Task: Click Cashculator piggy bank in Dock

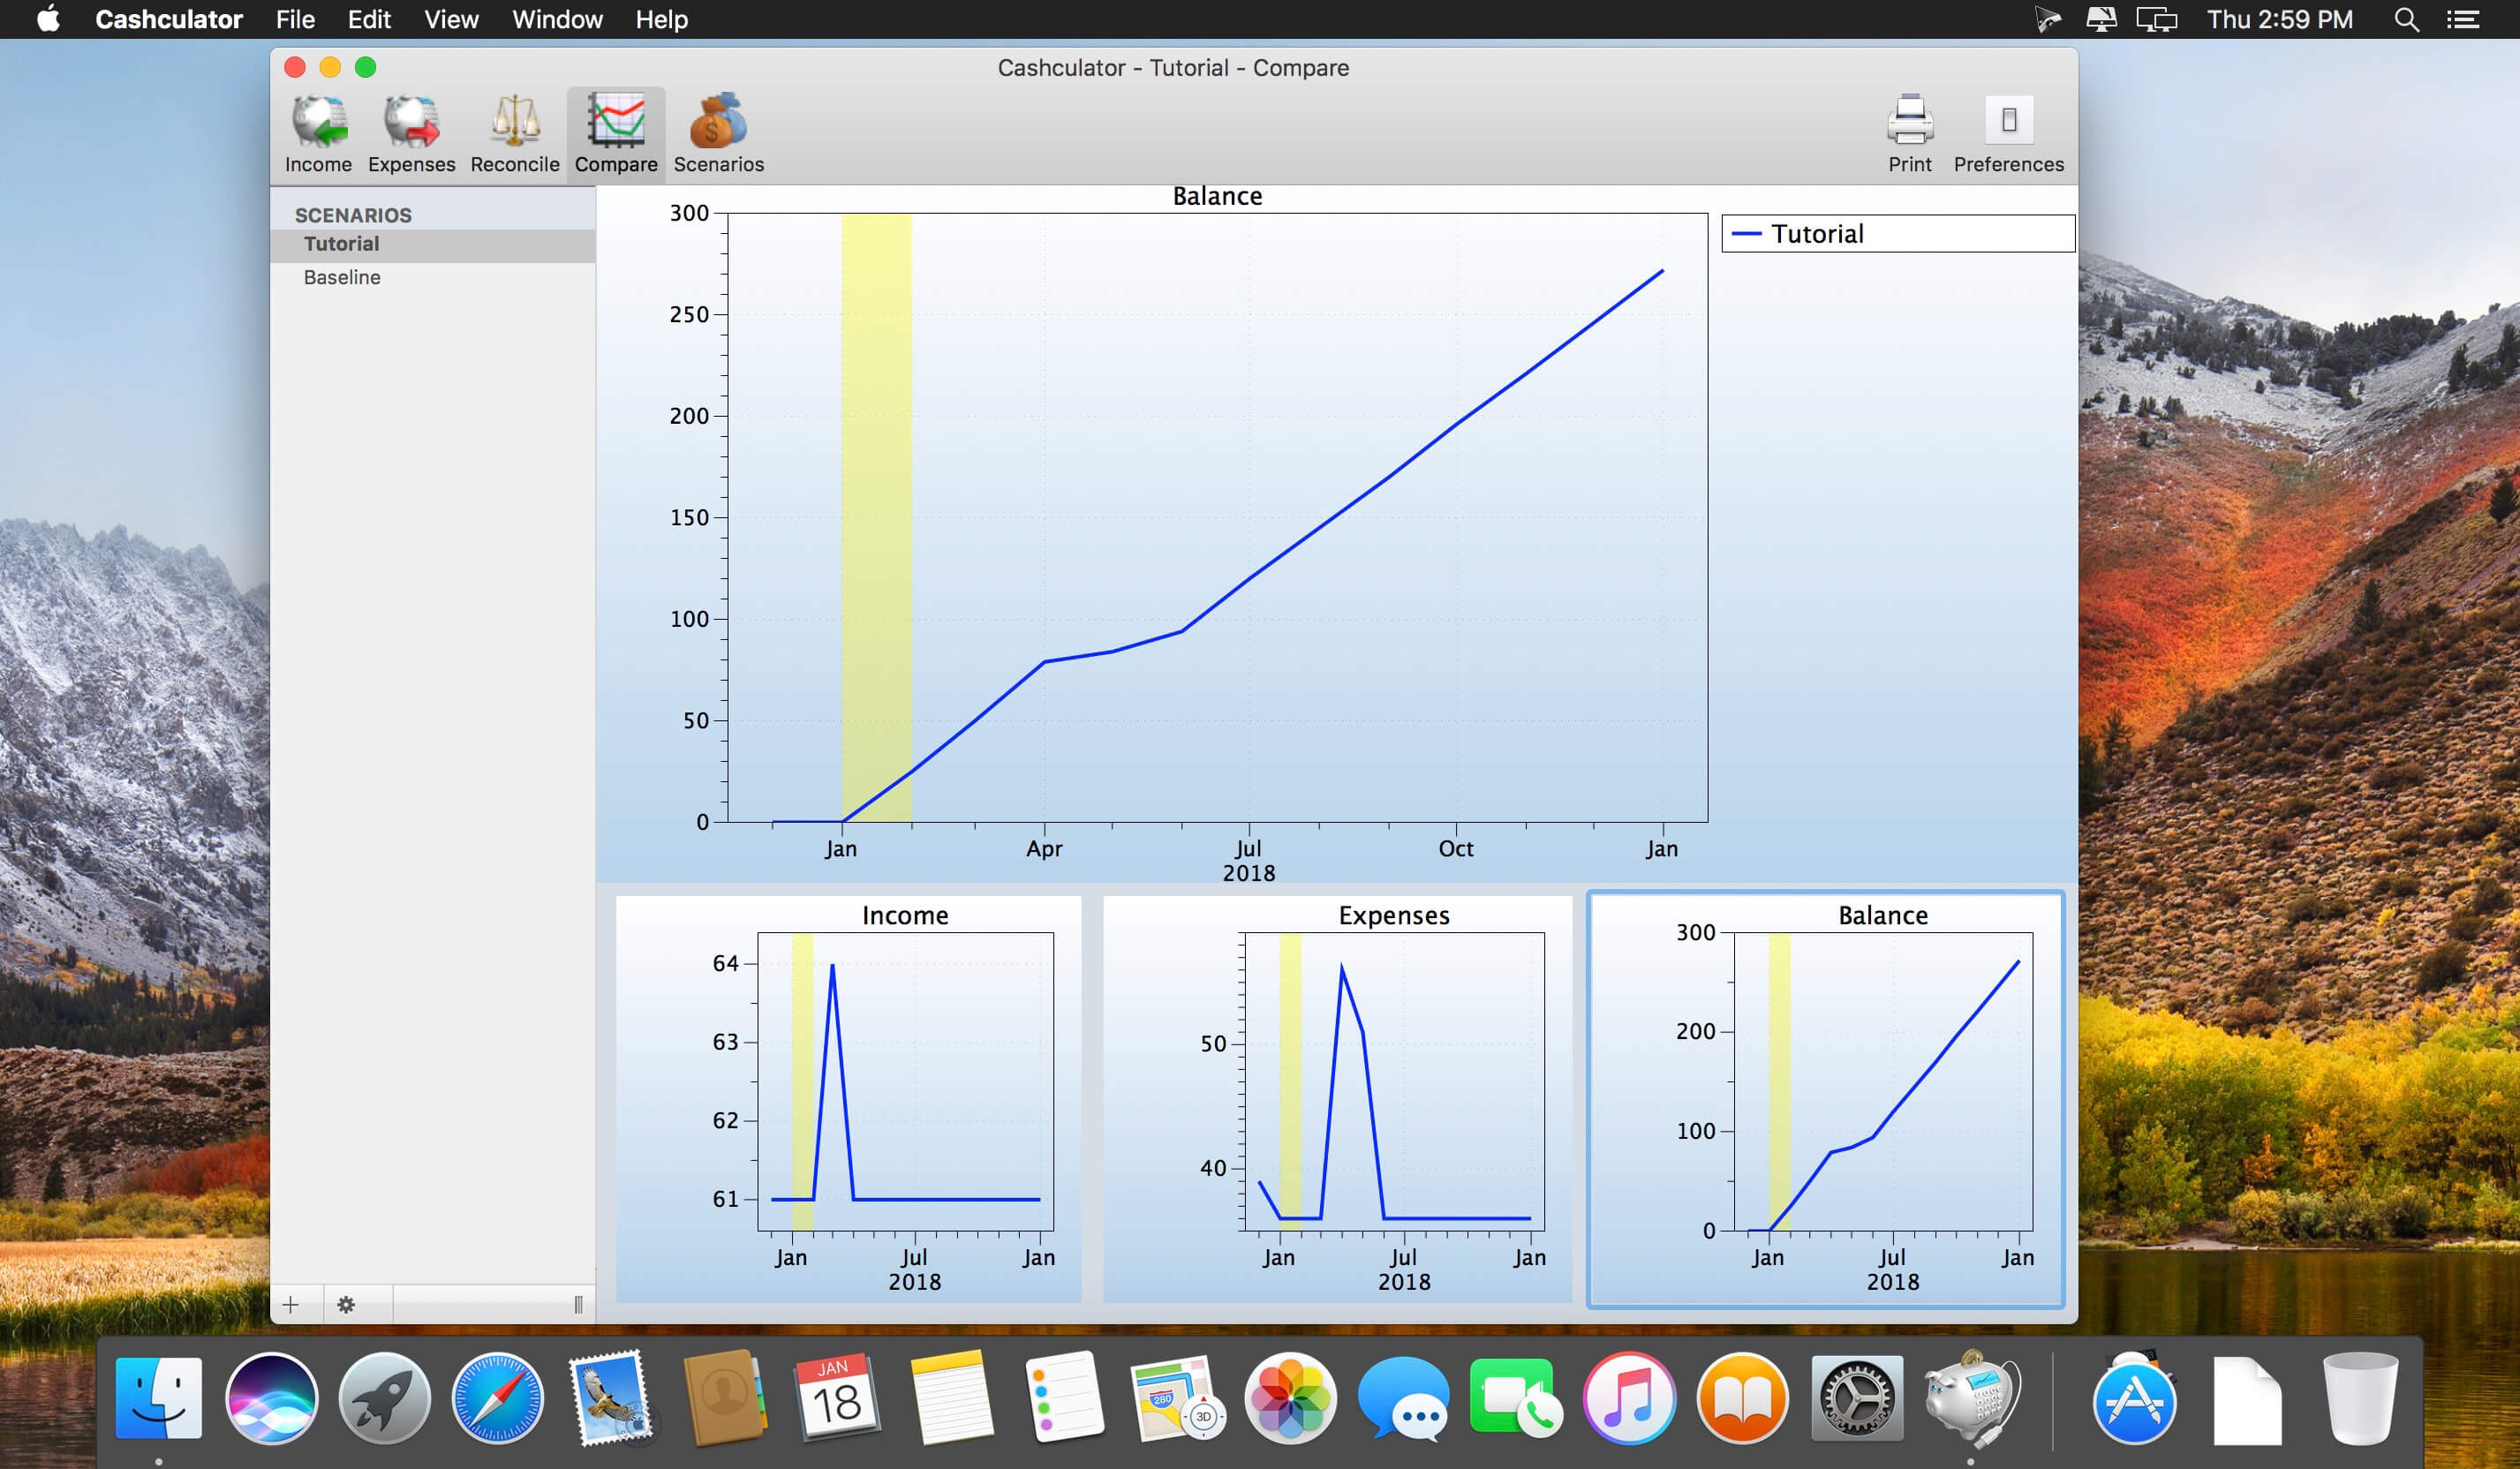Action: click(x=1971, y=1398)
